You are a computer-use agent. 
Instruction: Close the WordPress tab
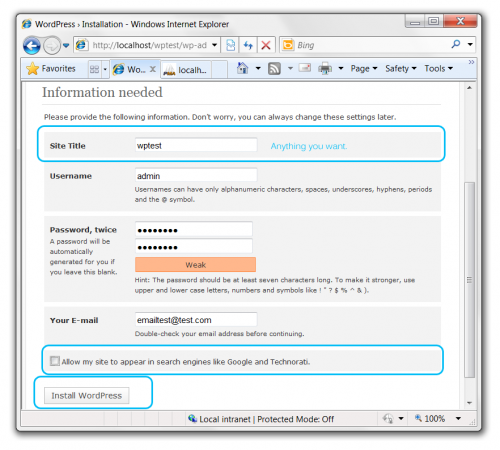pyautogui.click(x=153, y=69)
